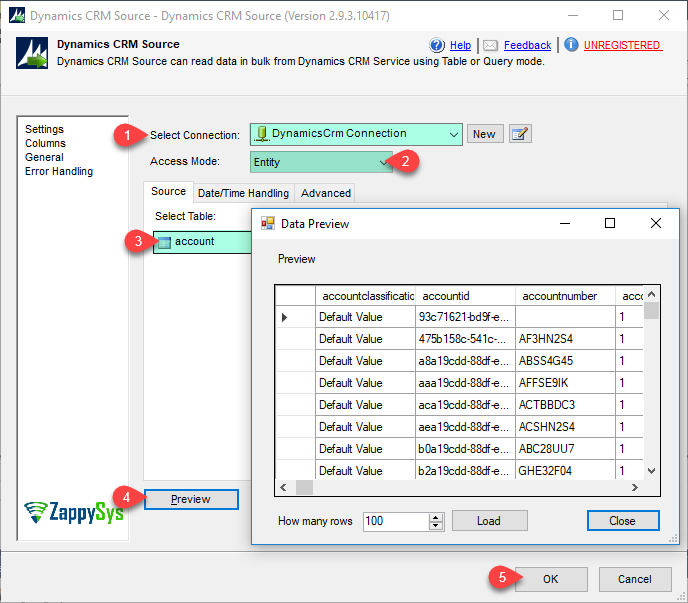
Task: Decrease the row count with down stepper
Action: [436, 526]
